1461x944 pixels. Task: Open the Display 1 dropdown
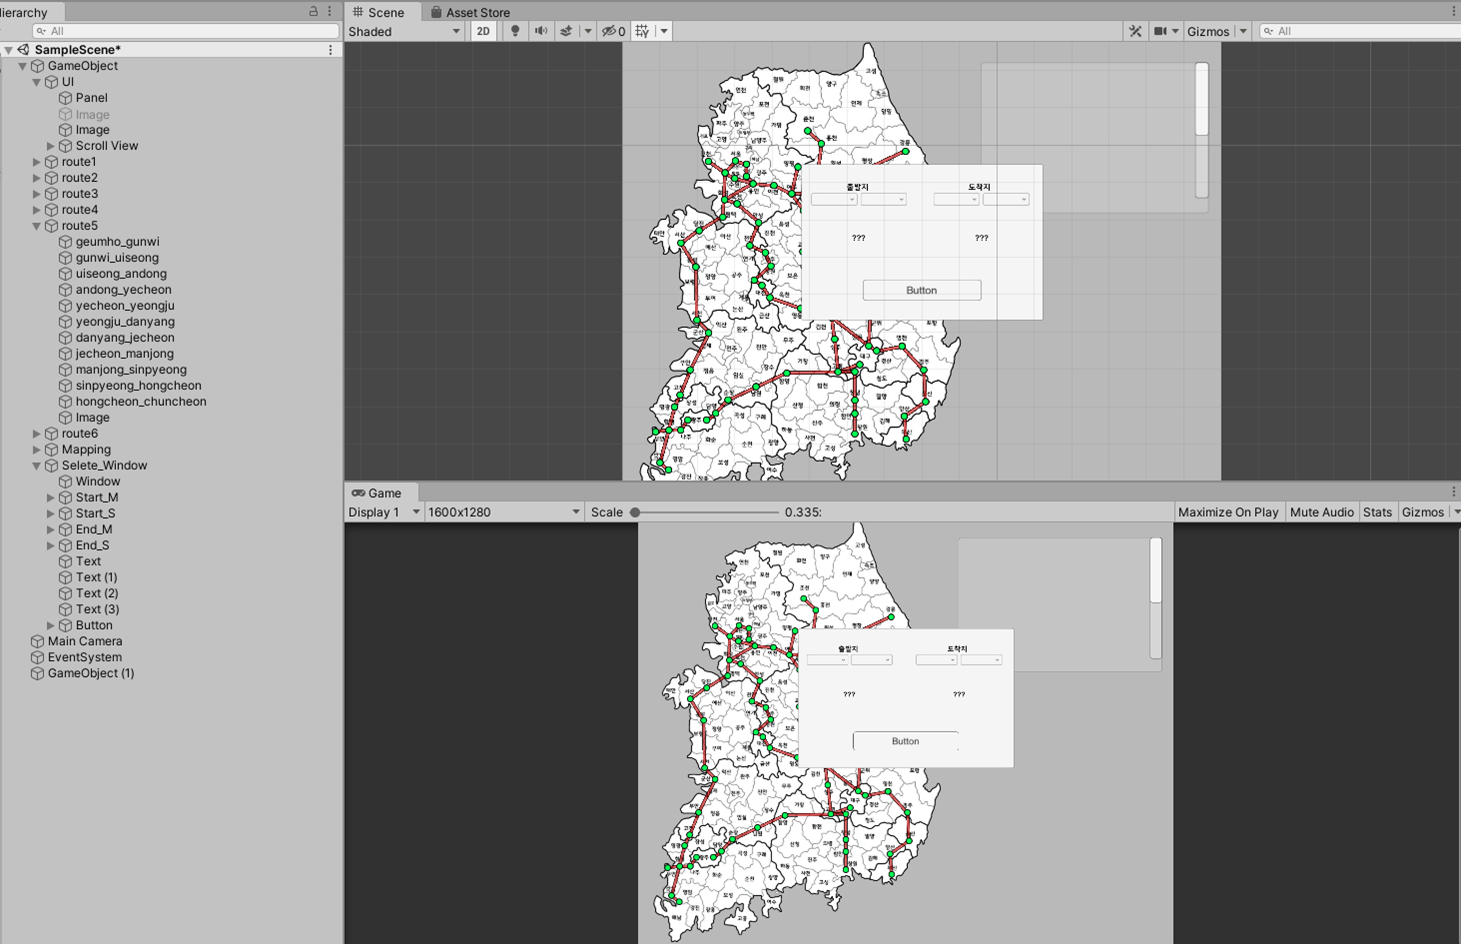click(x=382, y=511)
